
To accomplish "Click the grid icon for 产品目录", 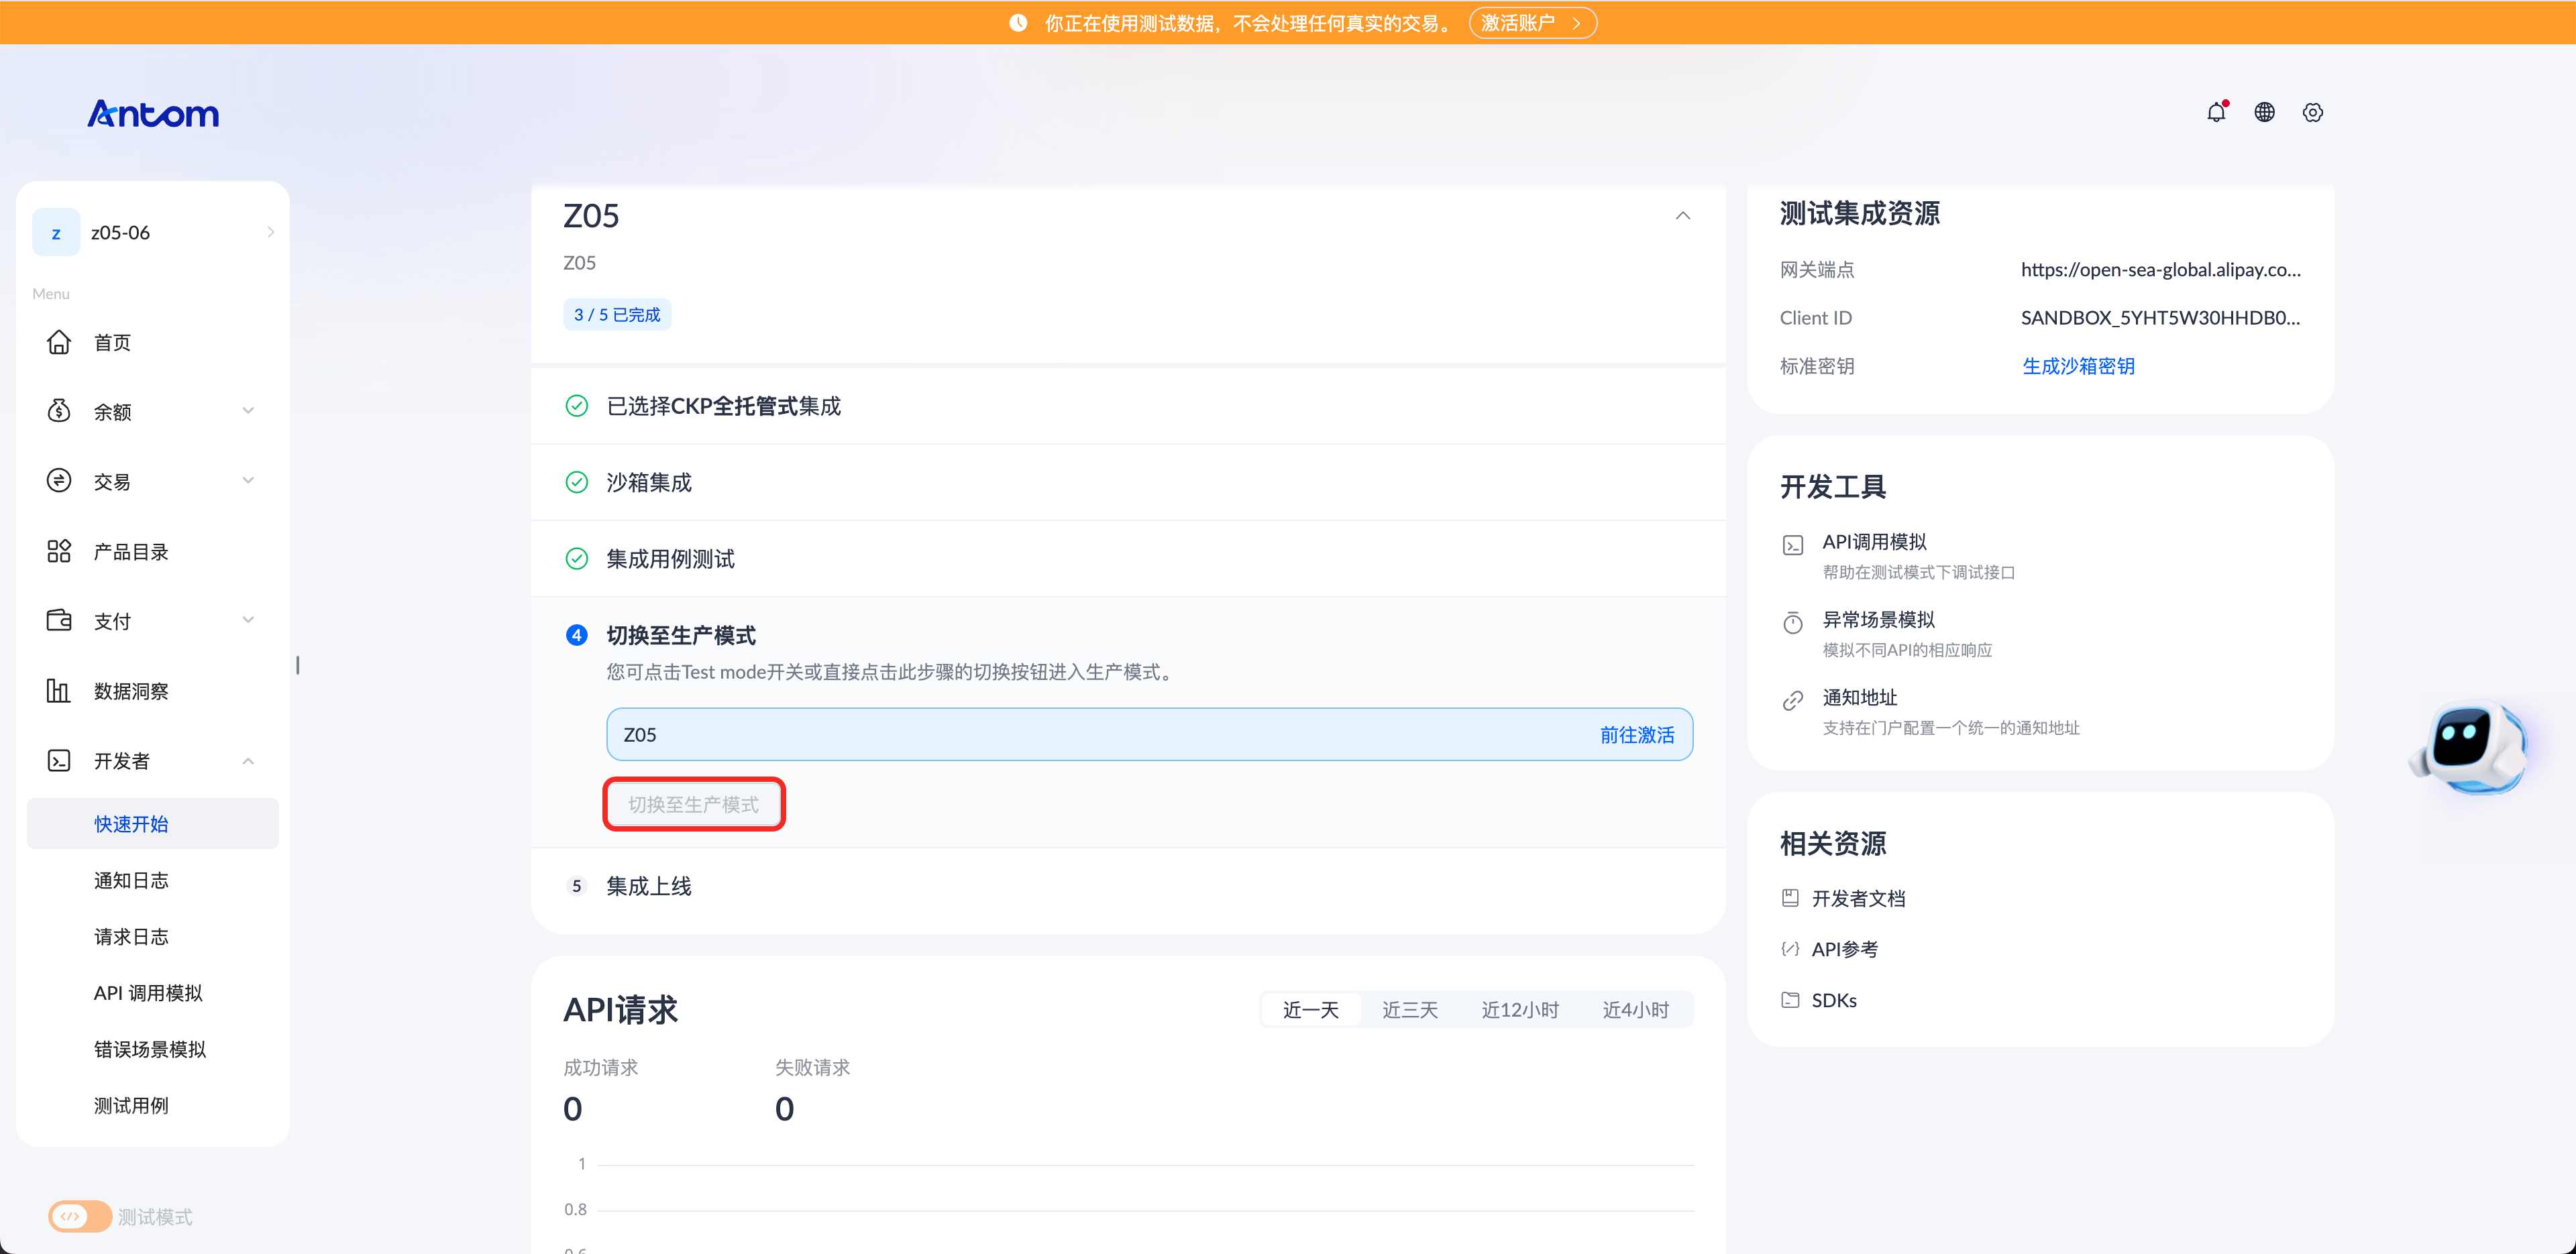I will click(x=59, y=551).
